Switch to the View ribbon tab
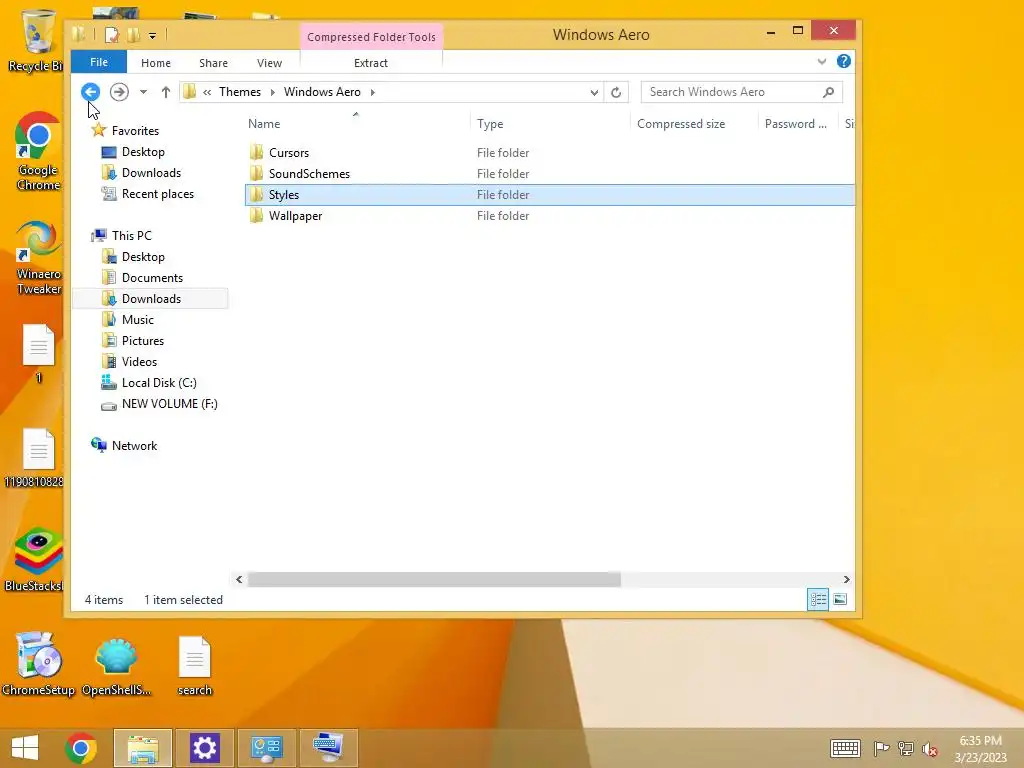Image resolution: width=1024 pixels, height=768 pixels. click(x=269, y=63)
